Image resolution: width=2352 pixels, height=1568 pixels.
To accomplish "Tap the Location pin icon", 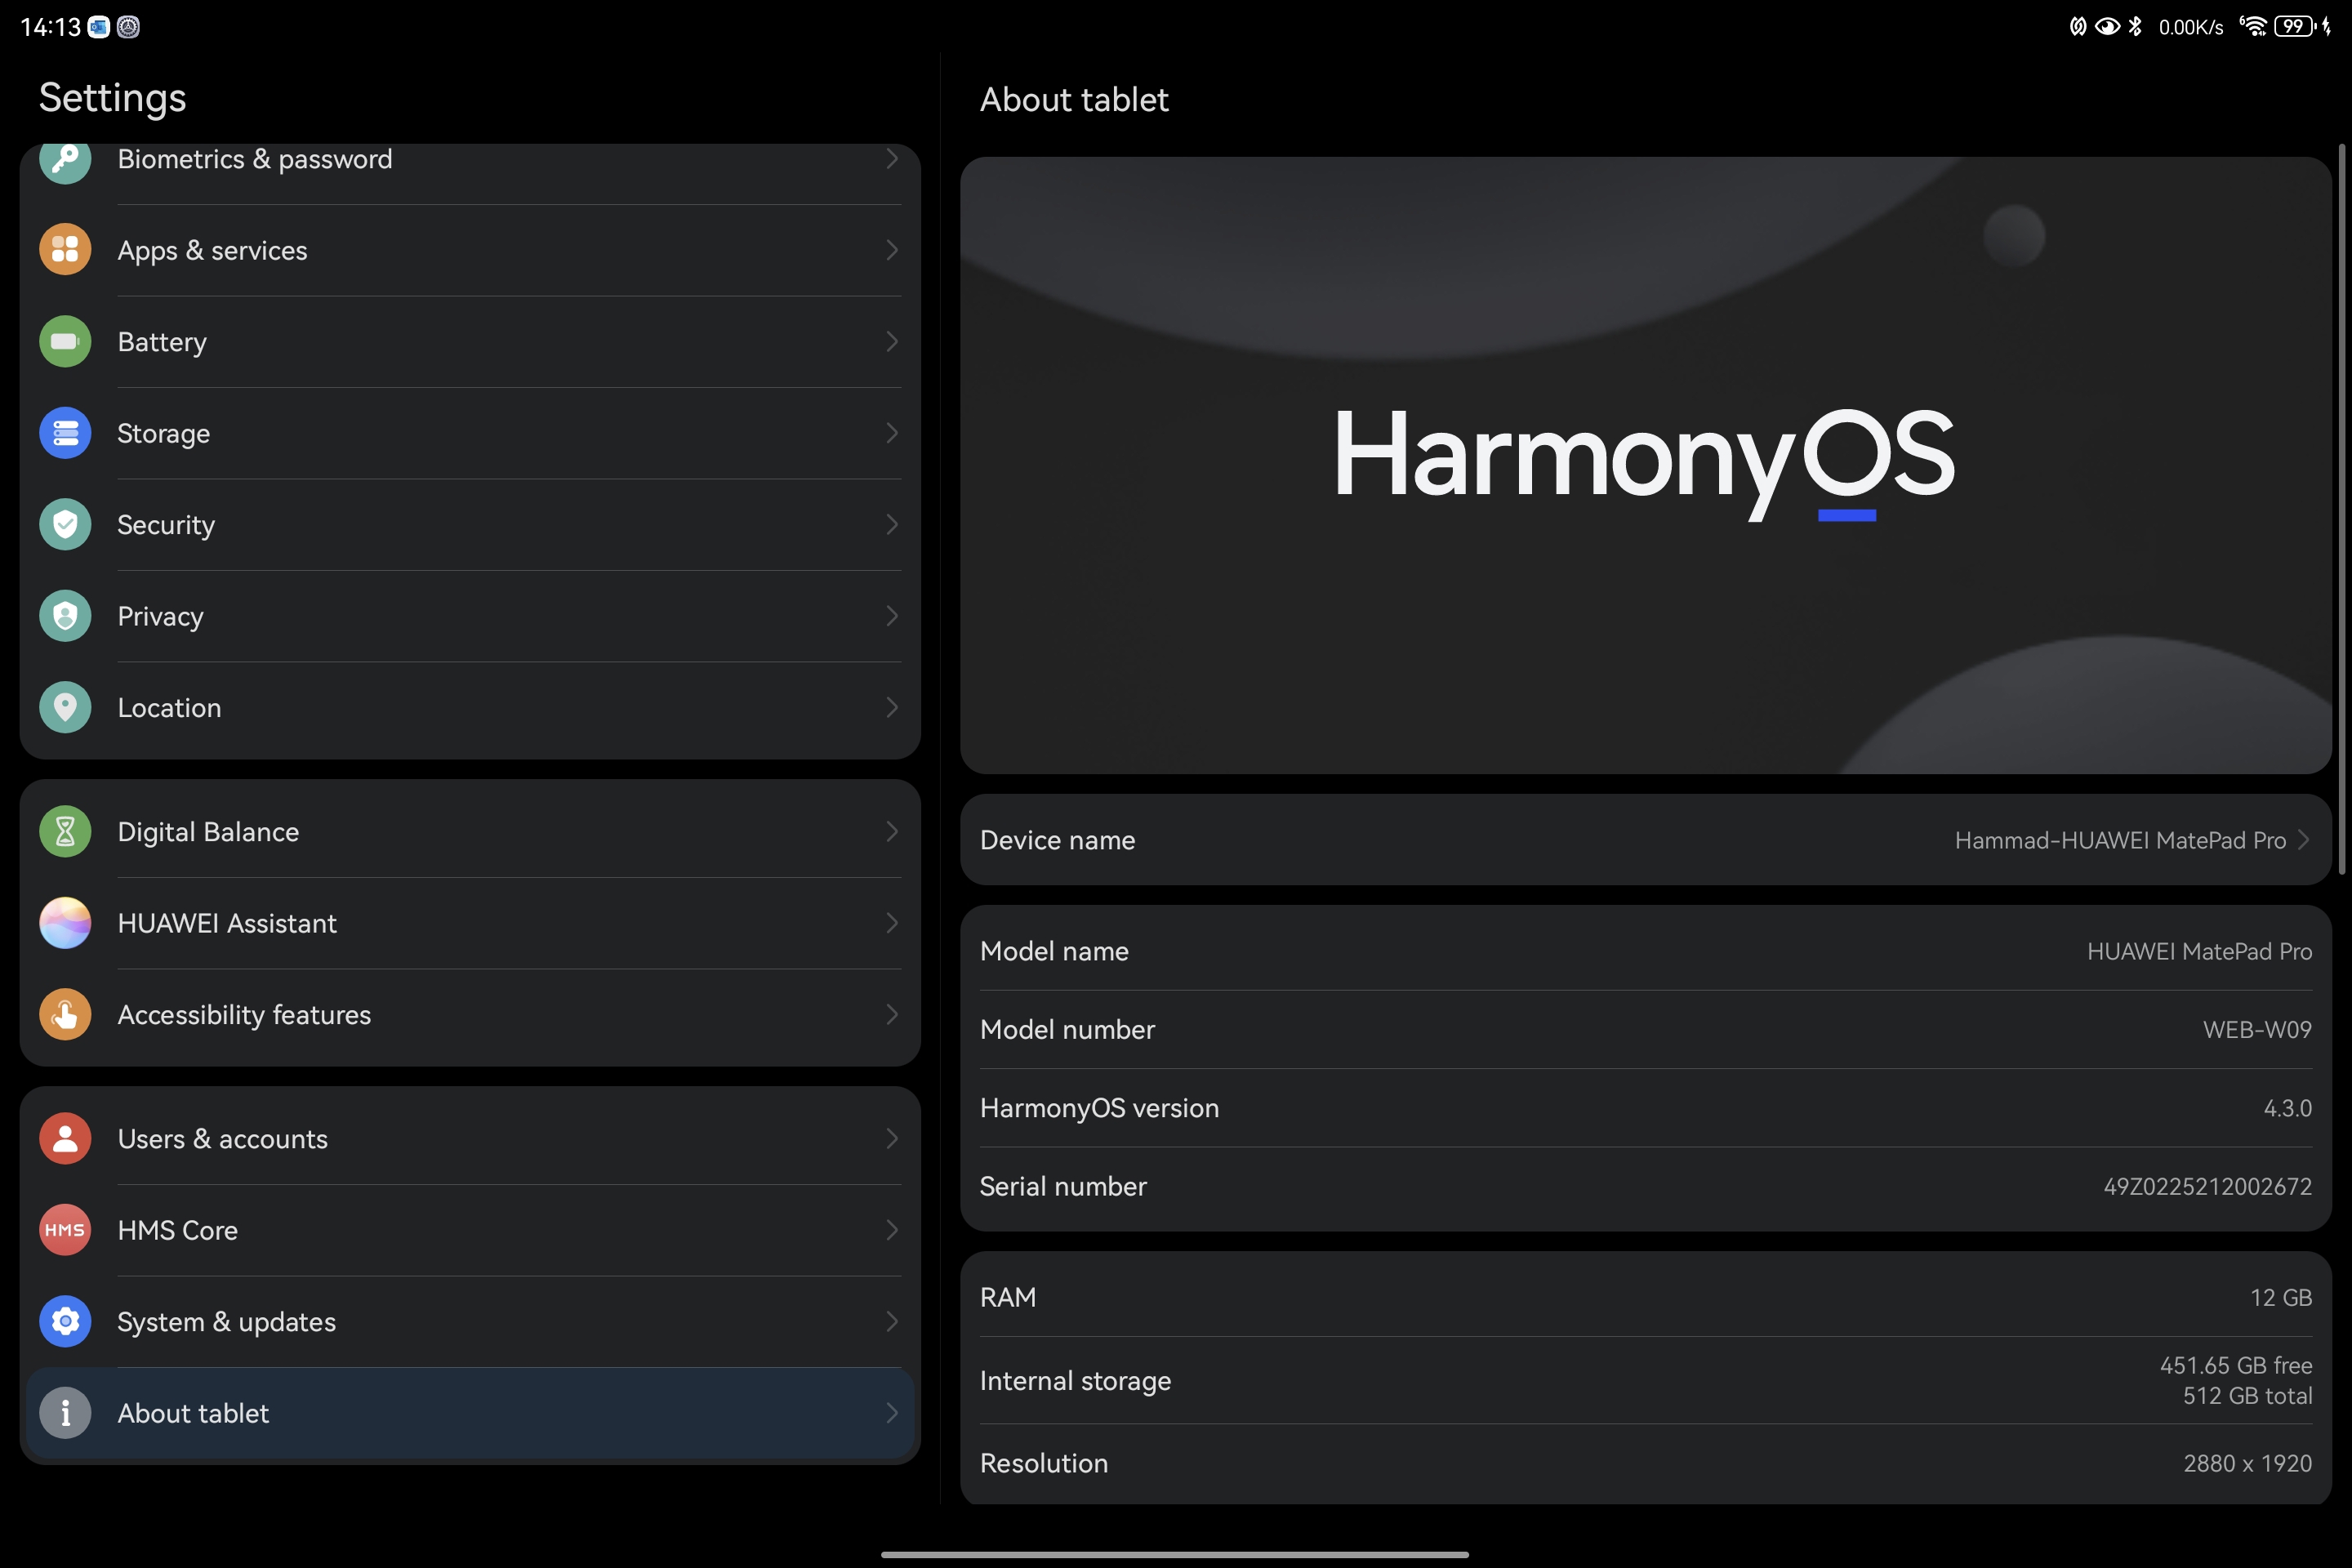I will click(x=65, y=708).
